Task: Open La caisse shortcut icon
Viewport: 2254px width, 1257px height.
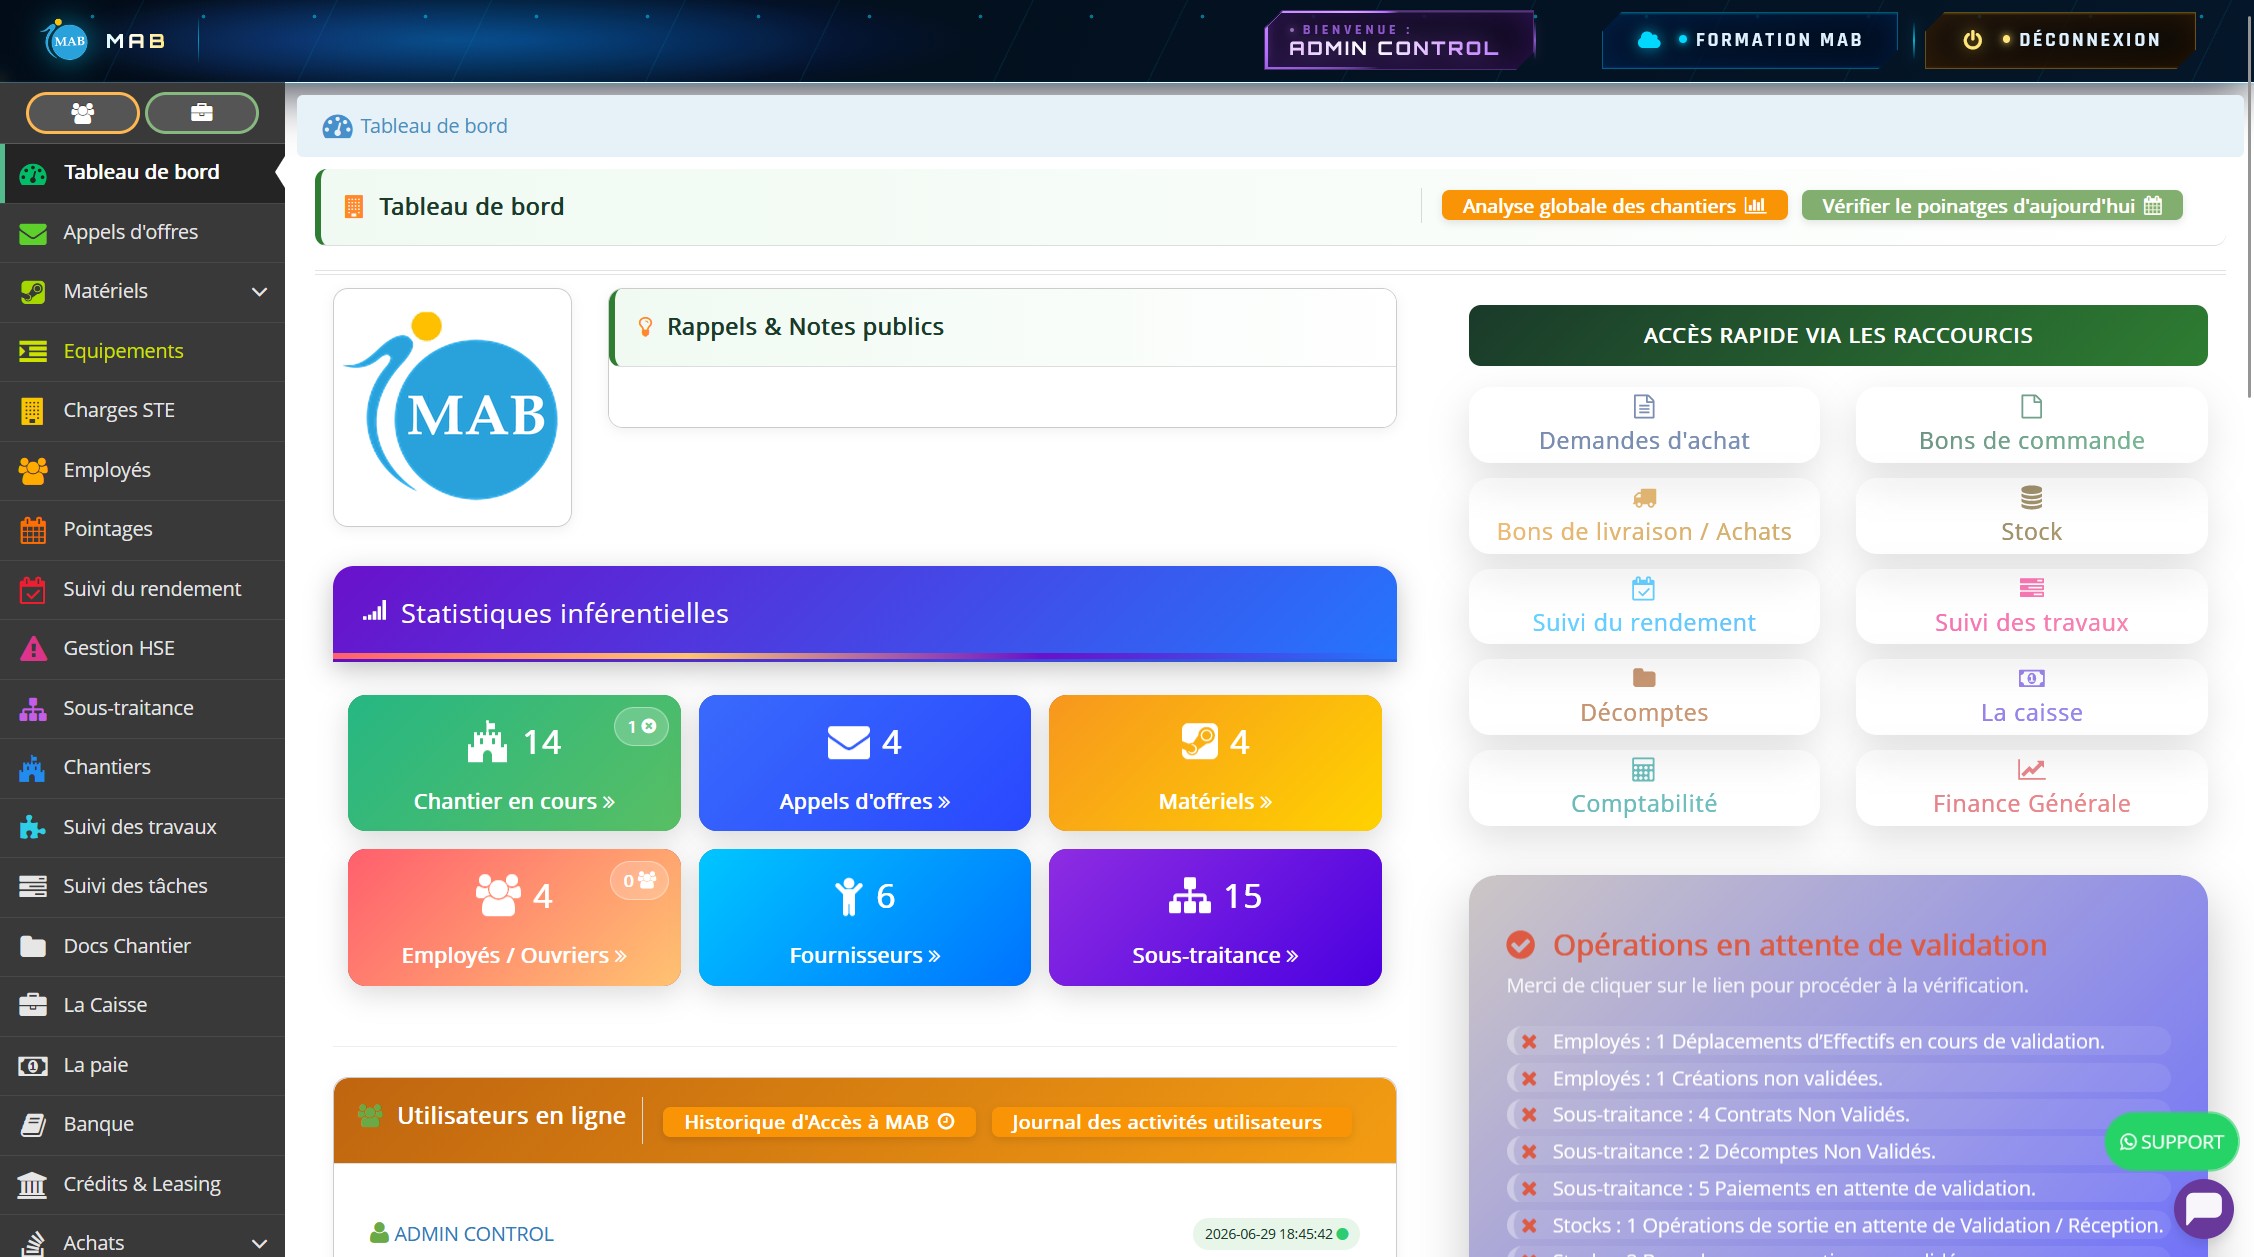Action: pyautogui.click(x=2031, y=679)
